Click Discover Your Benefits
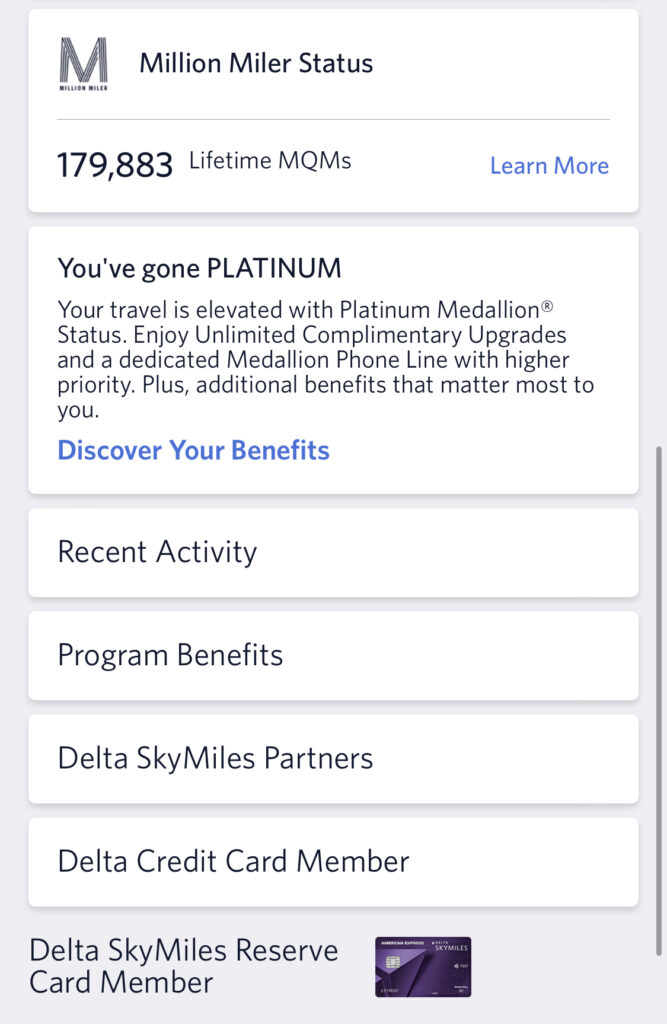667x1024 pixels. 193,451
